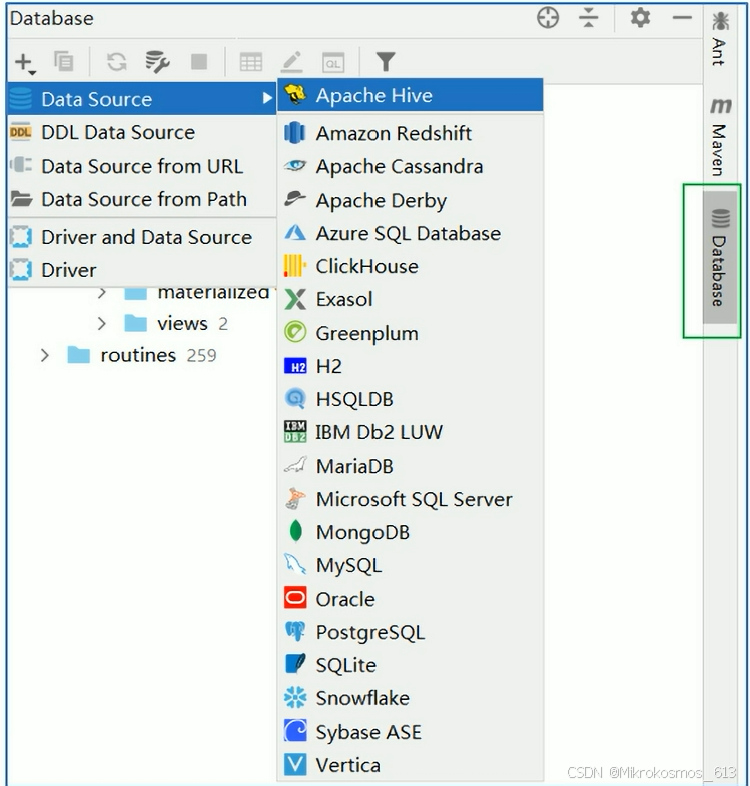Viewport: 750px width, 786px height.
Task: Choose Sybase ASE data source
Action: tap(410, 732)
